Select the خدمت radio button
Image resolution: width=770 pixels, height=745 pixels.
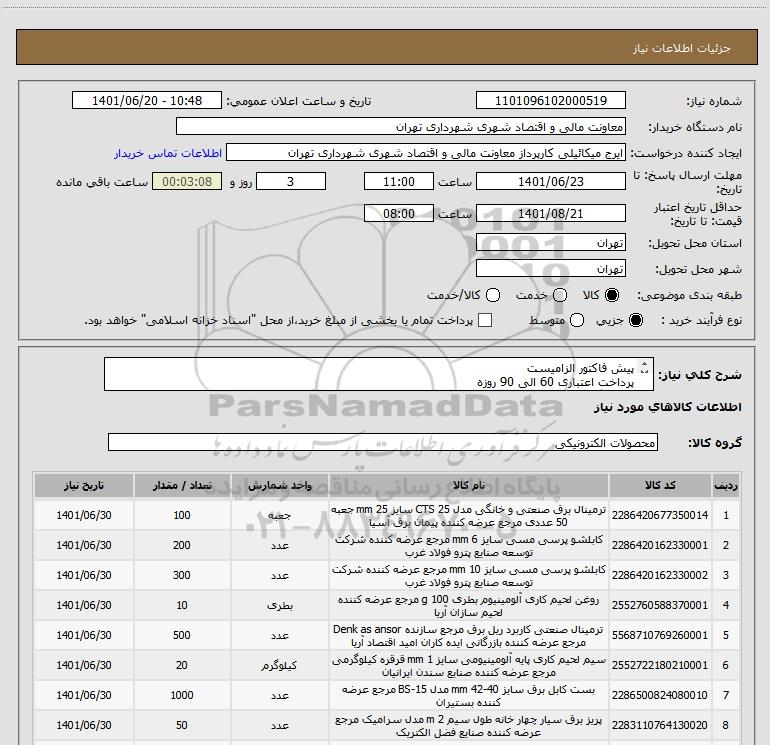(560, 295)
